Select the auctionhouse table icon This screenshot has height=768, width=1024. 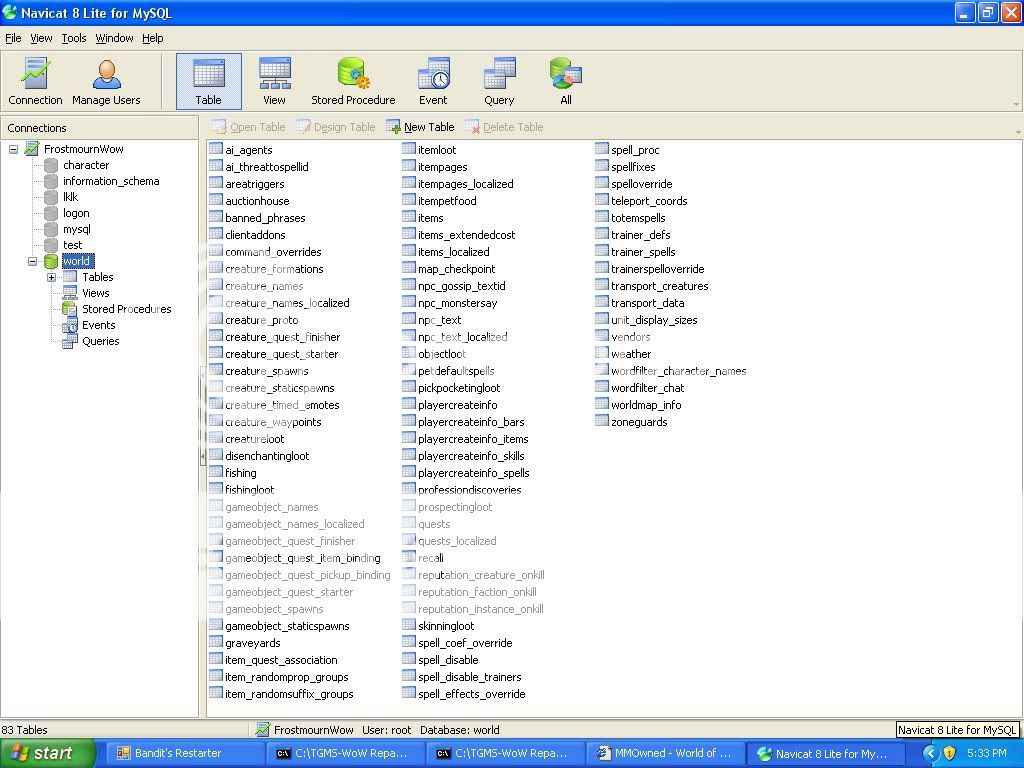click(x=216, y=200)
